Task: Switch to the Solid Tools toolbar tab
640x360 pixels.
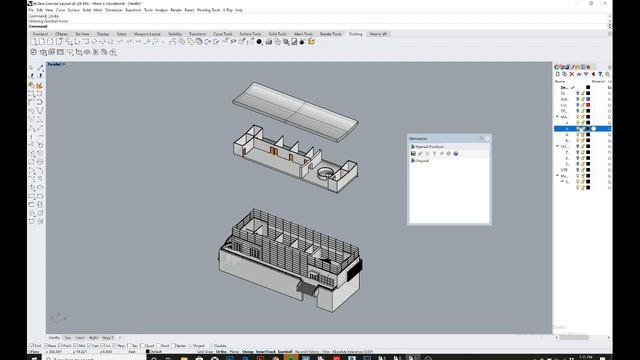Action: 278,34
